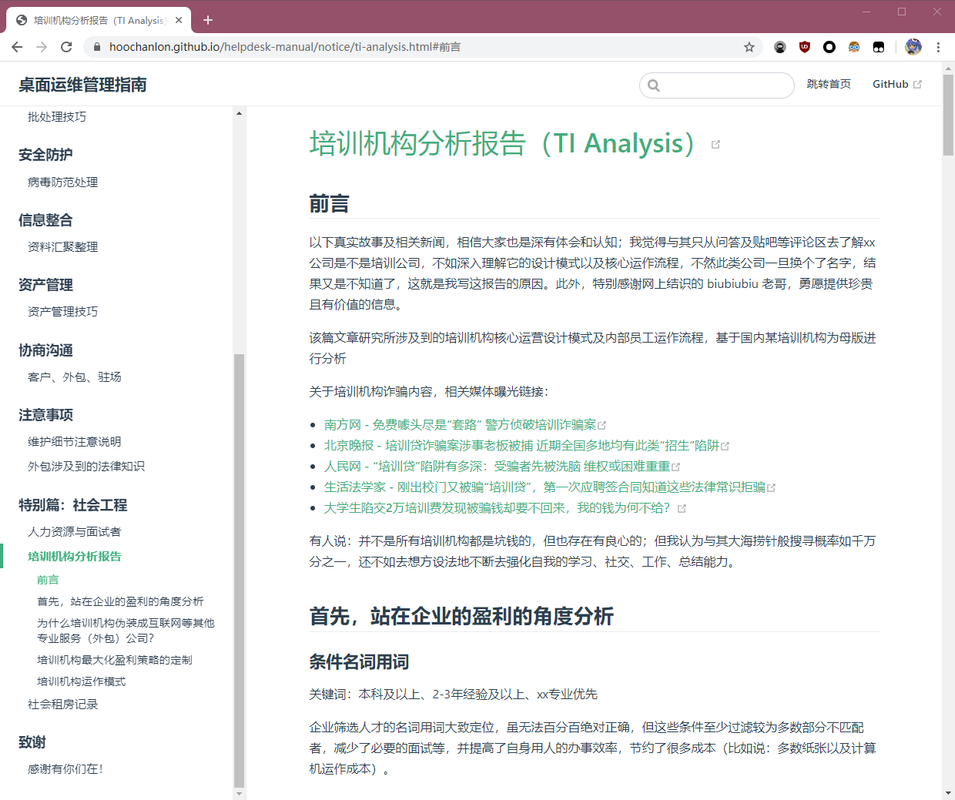The width and height of the screenshot is (955, 800).
Task: Open the orange face extension icon
Action: [x=854, y=47]
